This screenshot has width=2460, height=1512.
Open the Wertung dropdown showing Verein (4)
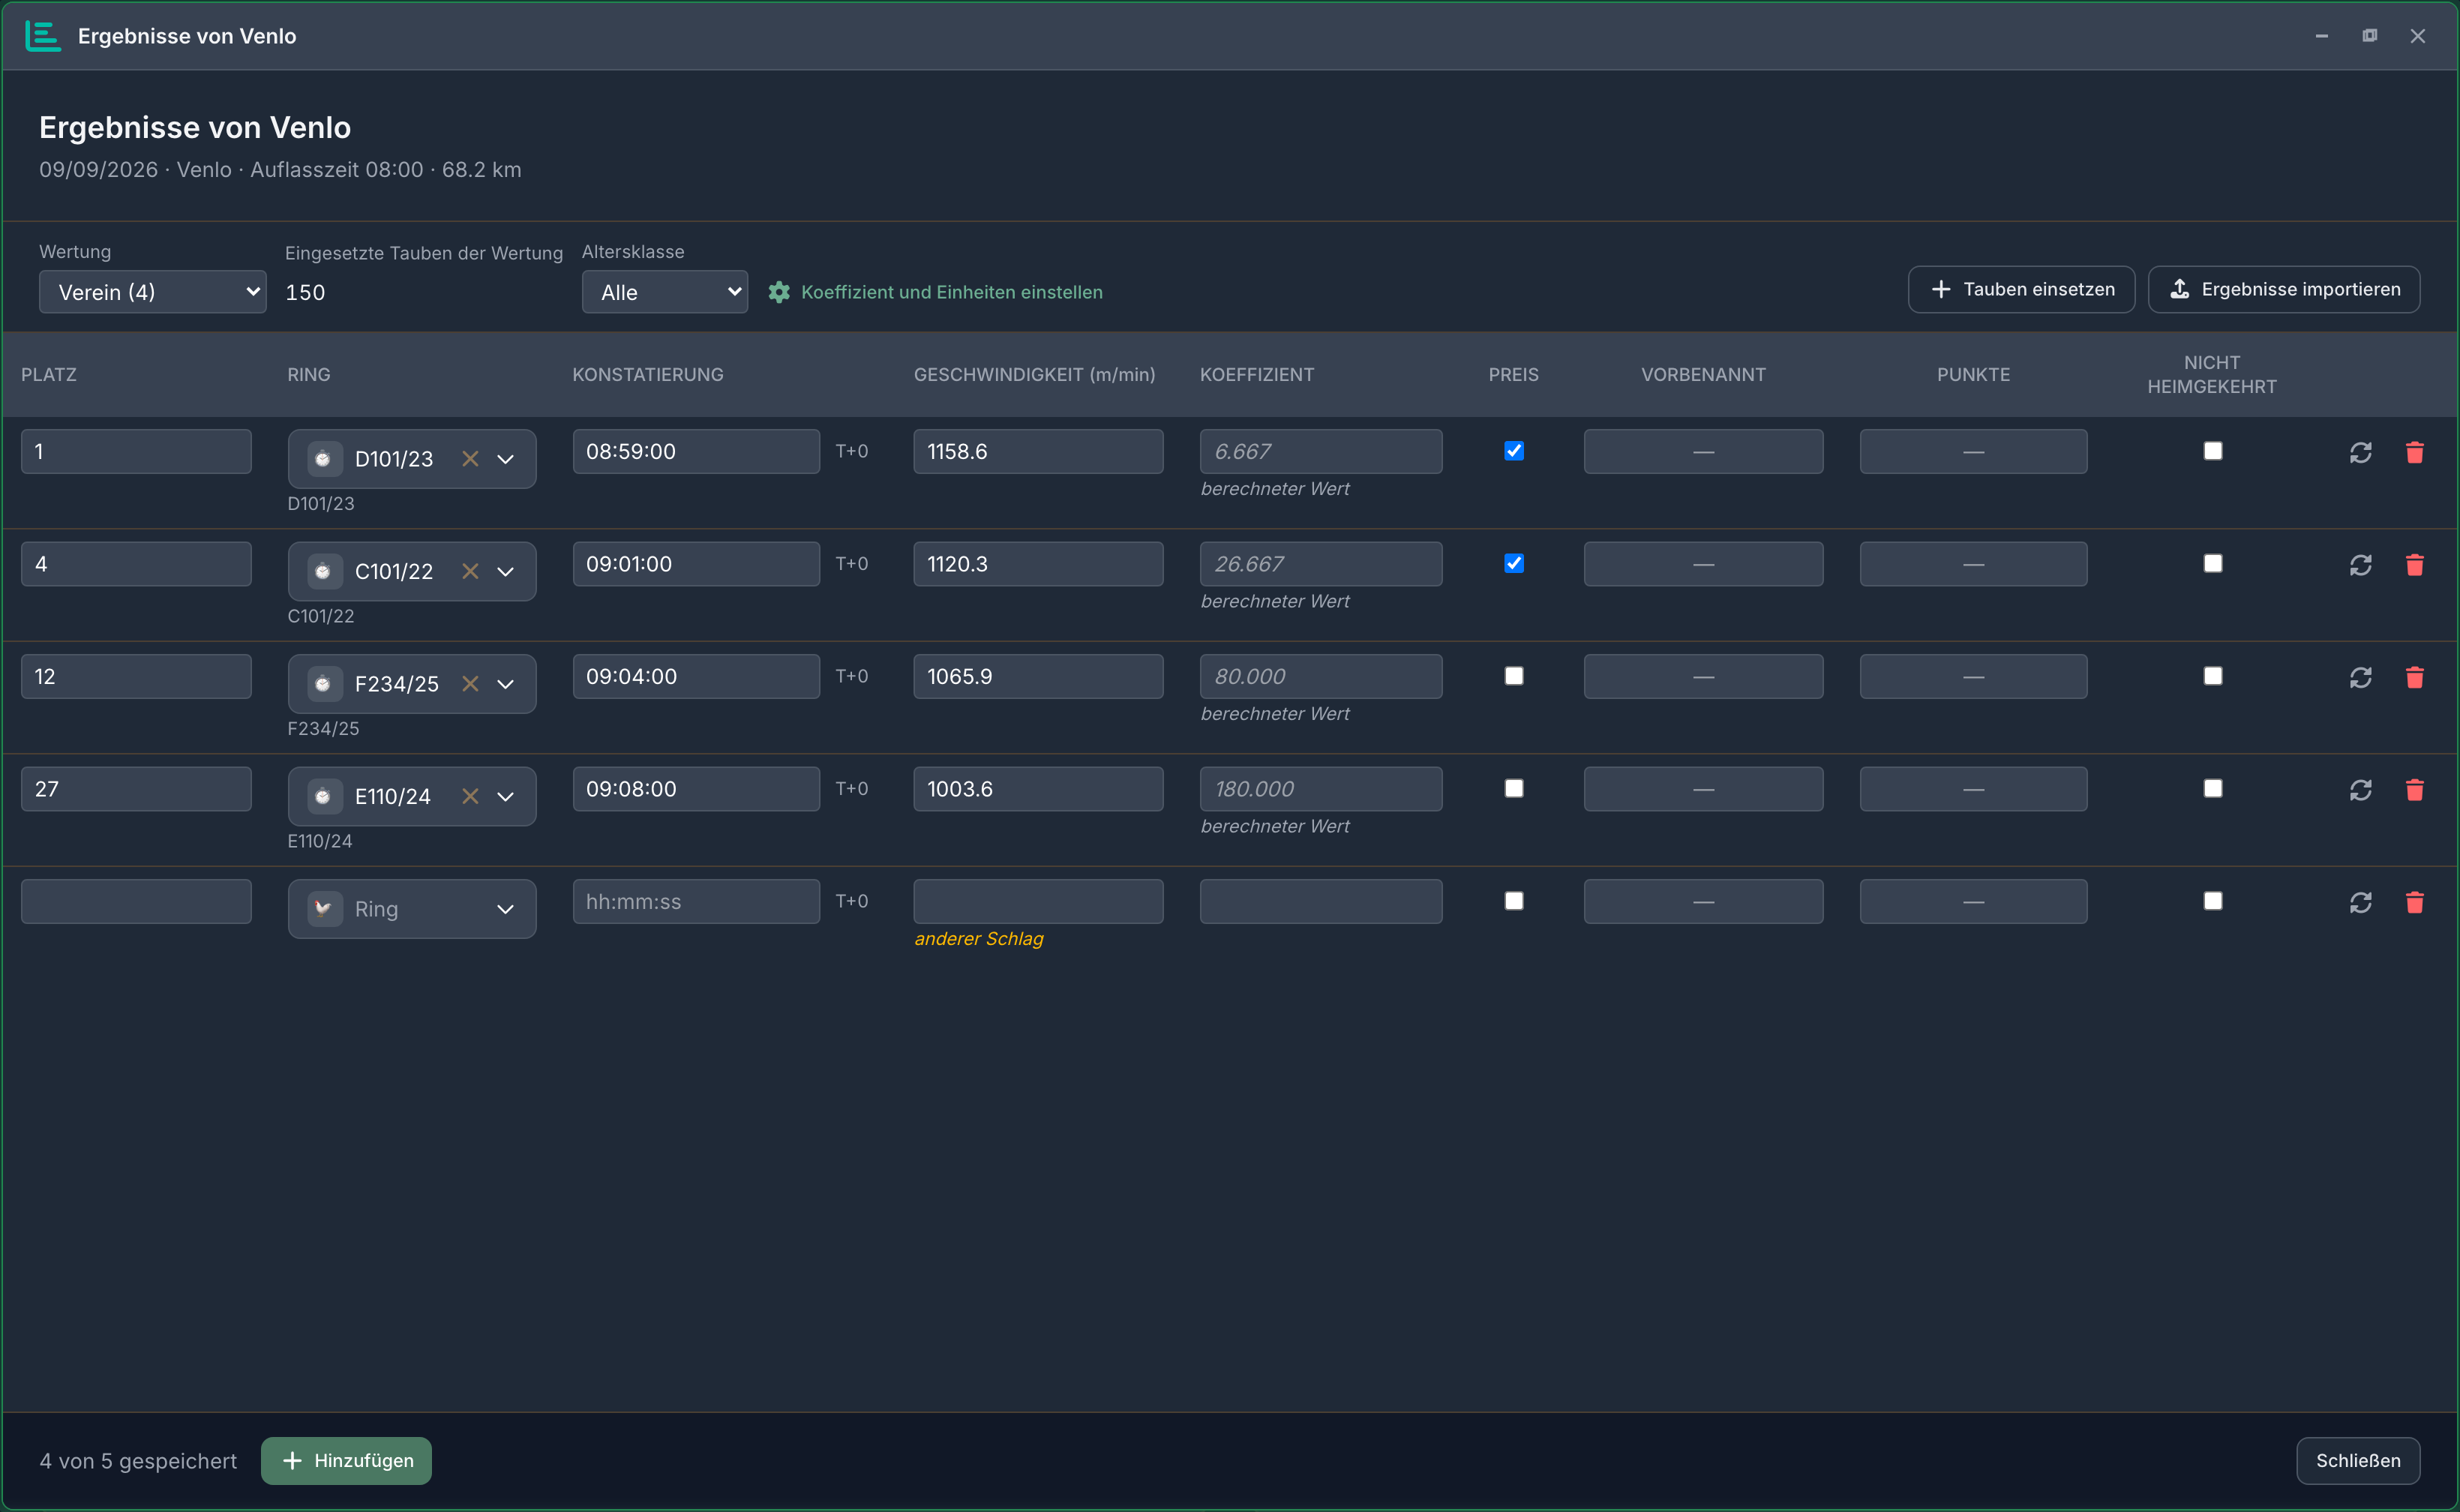click(x=153, y=292)
